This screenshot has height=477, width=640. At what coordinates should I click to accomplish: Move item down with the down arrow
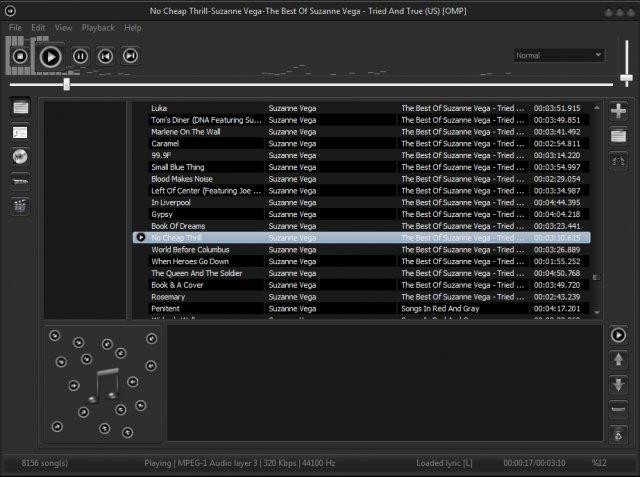(618, 385)
